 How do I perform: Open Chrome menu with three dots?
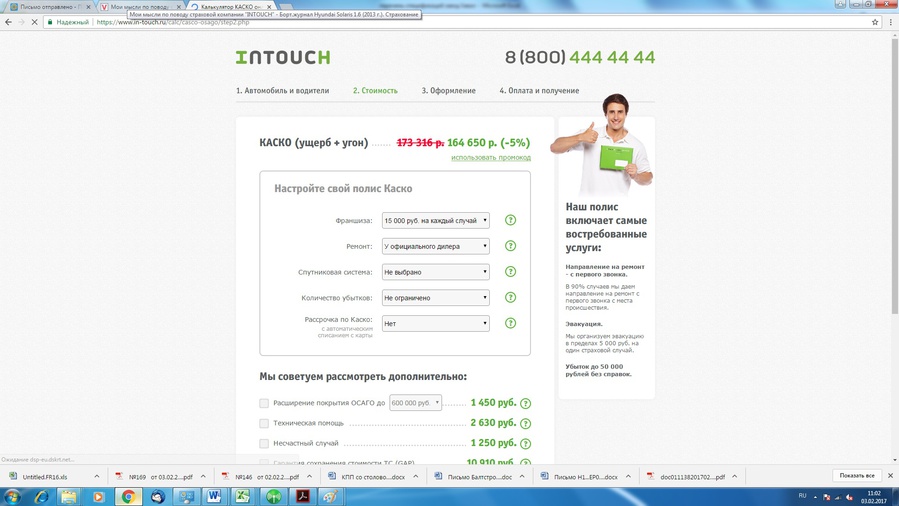click(x=890, y=22)
